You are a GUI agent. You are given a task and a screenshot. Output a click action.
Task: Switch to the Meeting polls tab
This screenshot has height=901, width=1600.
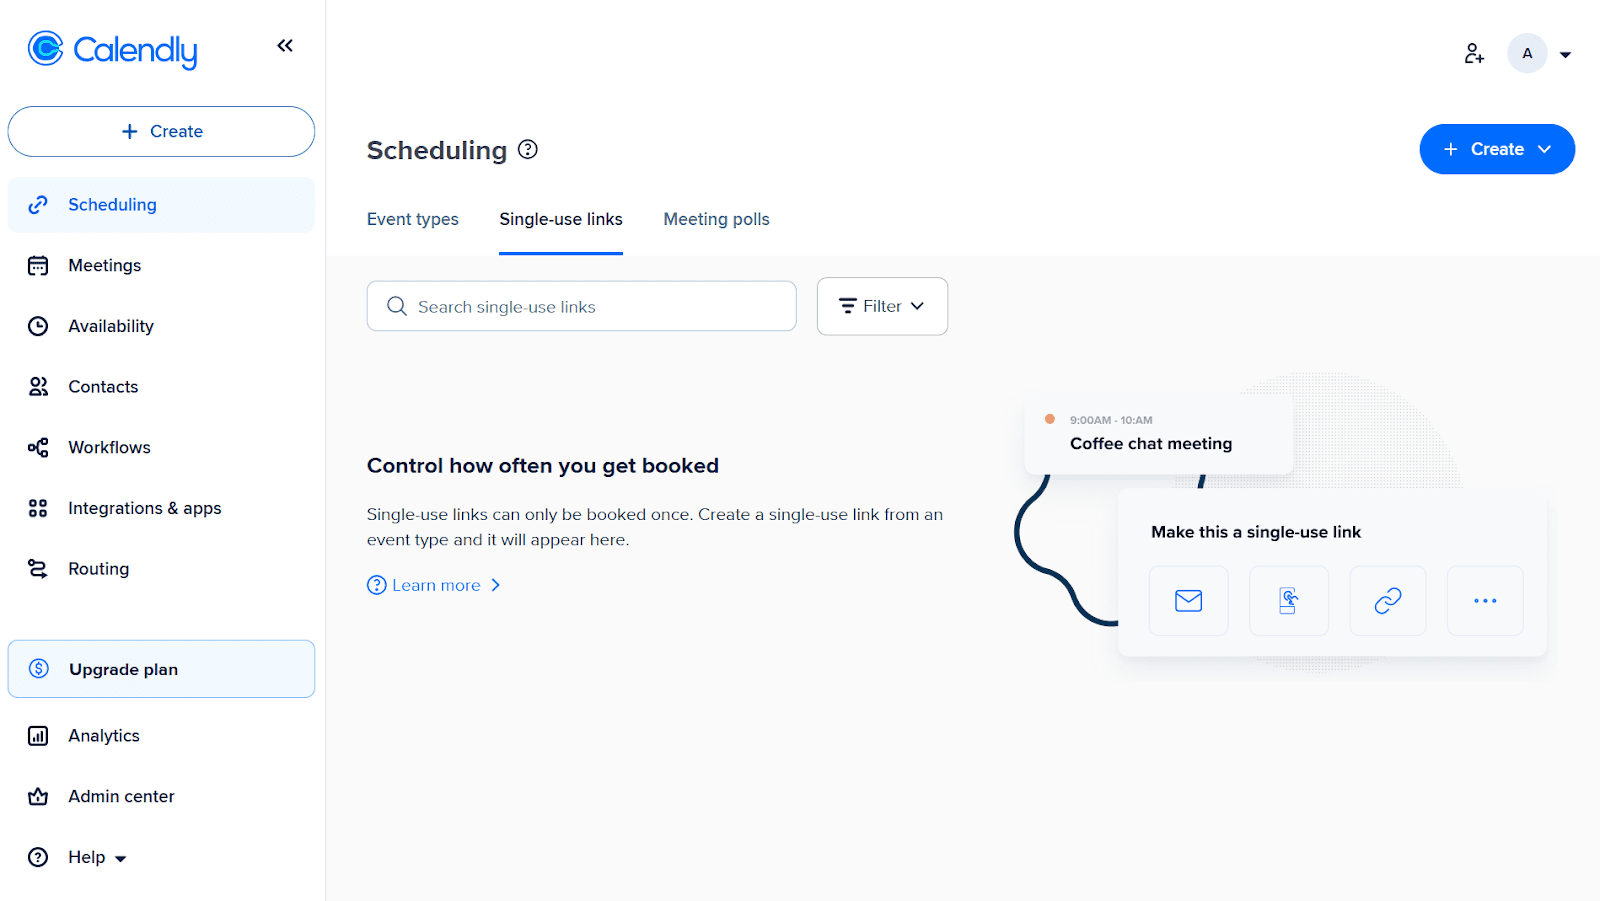(x=716, y=219)
